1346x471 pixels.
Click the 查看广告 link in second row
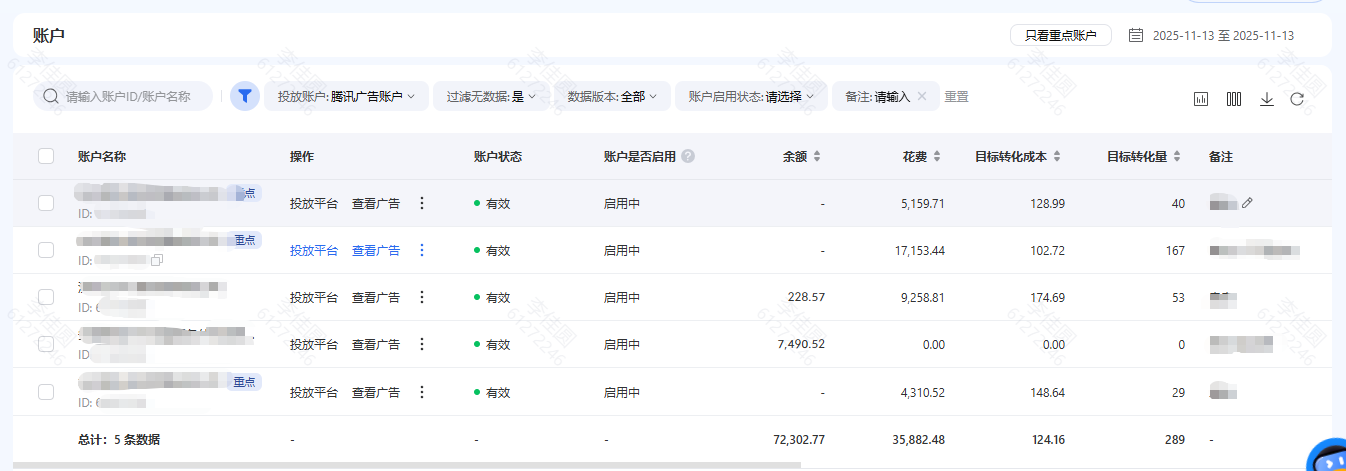[375, 250]
